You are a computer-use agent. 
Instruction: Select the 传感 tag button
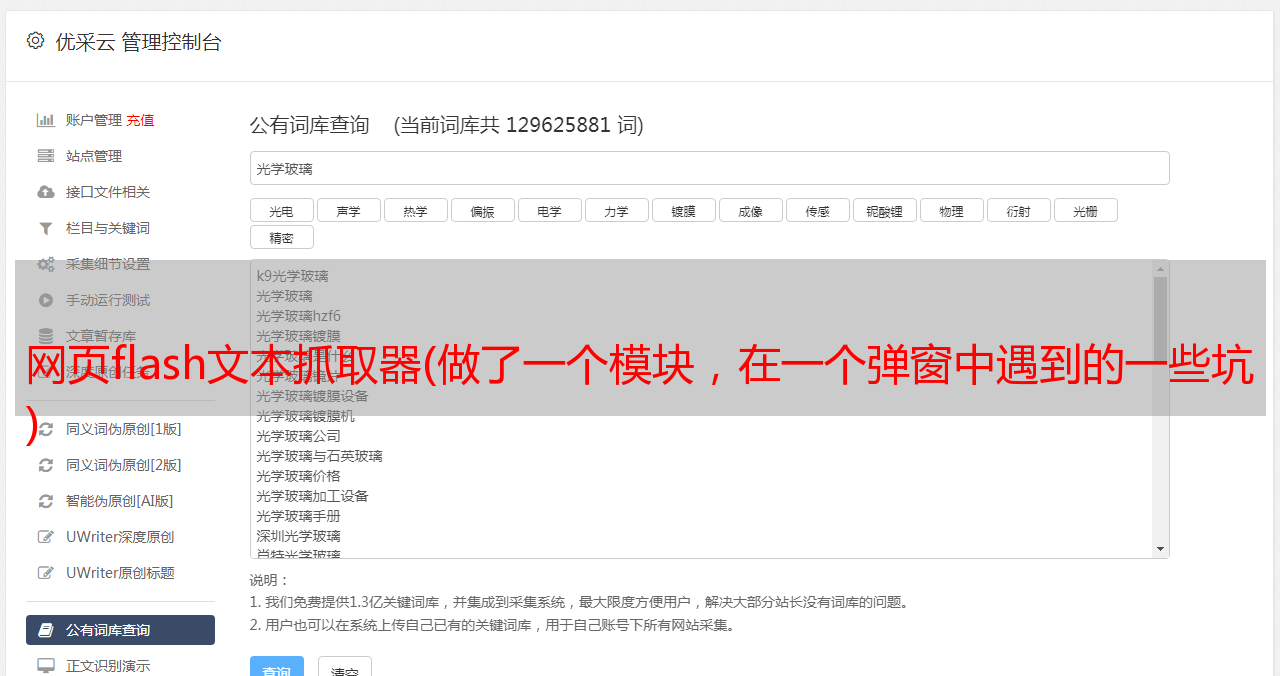tap(818, 210)
